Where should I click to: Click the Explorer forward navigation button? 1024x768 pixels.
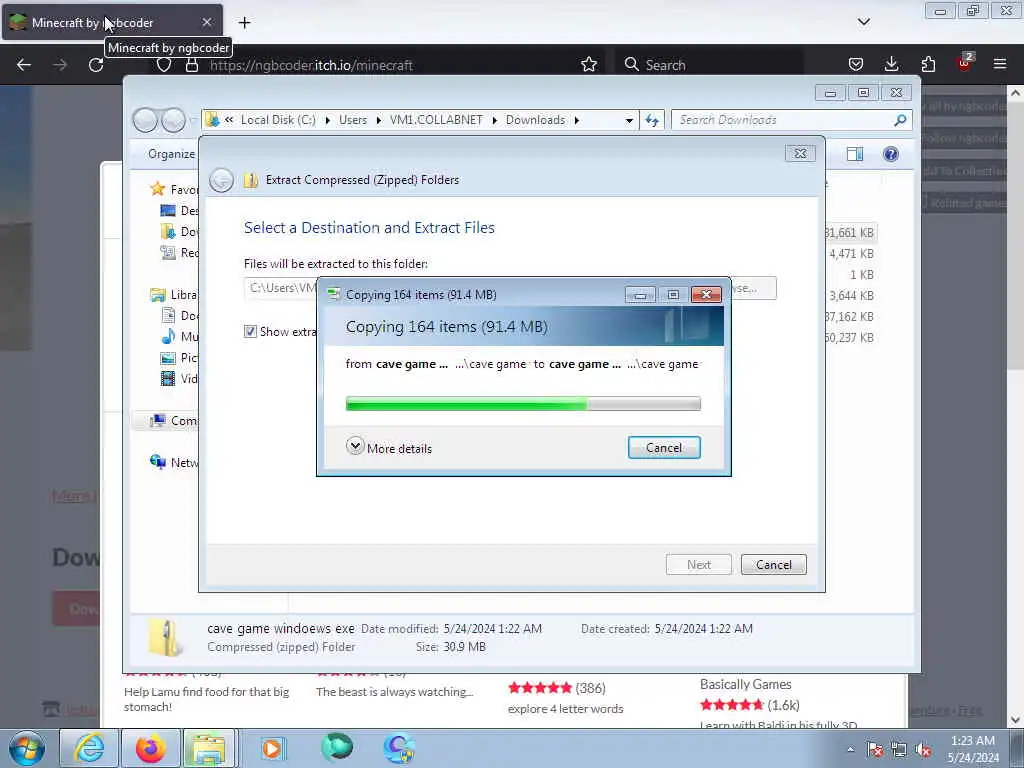tap(173, 120)
